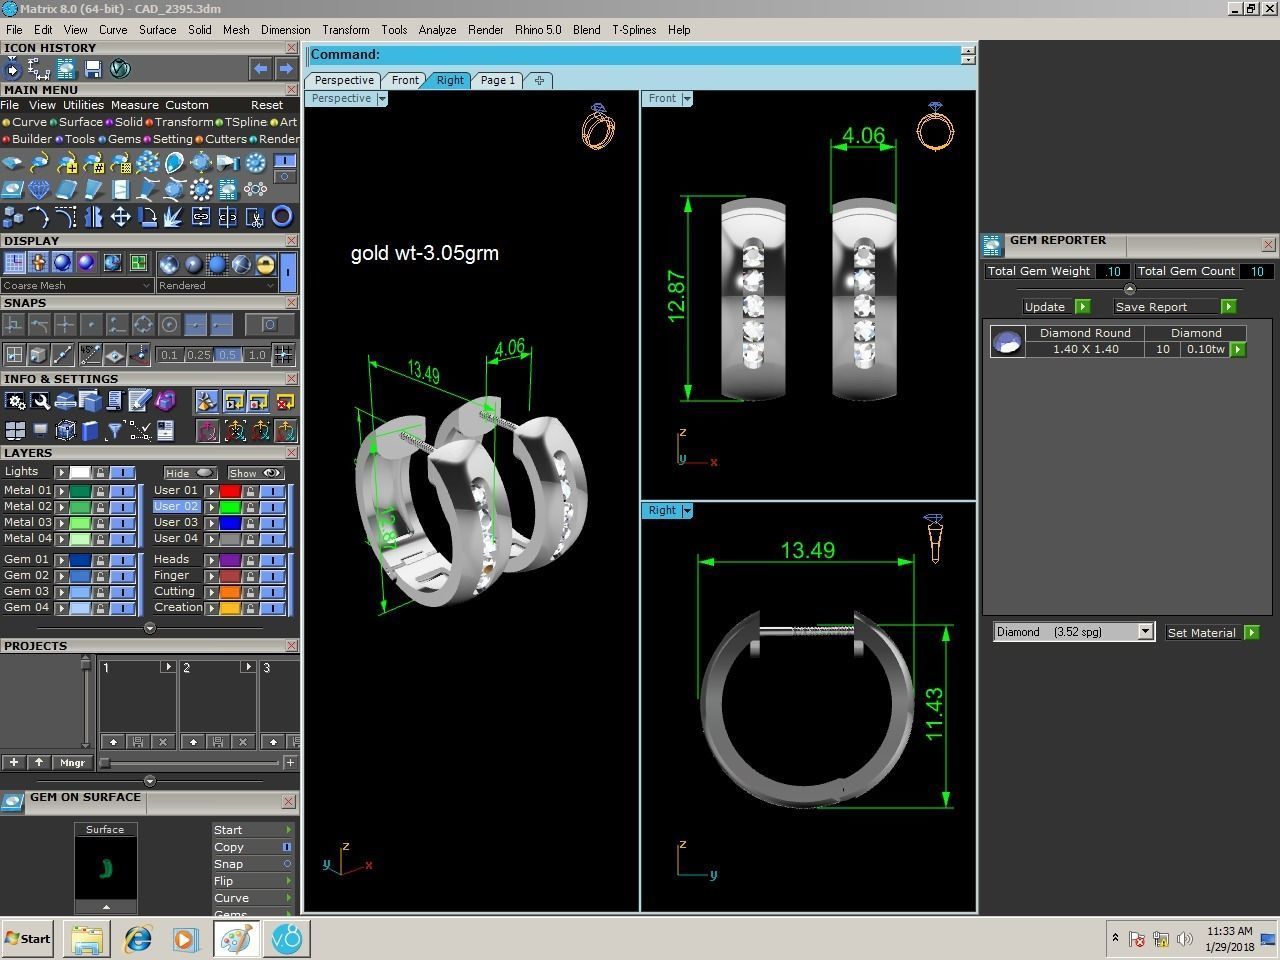
Task: Toggle the Lights layer visibility switch
Action: 122,472
